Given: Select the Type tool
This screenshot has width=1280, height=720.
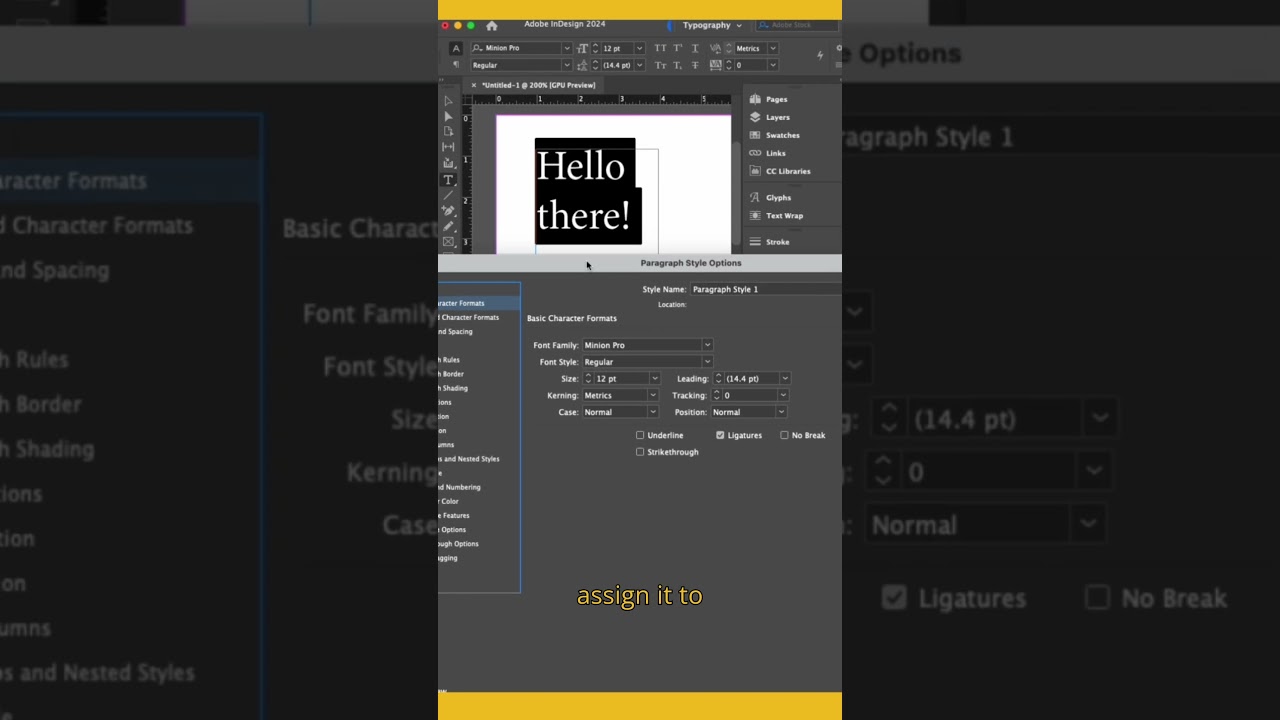Looking at the screenshot, I should tap(448, 179).
